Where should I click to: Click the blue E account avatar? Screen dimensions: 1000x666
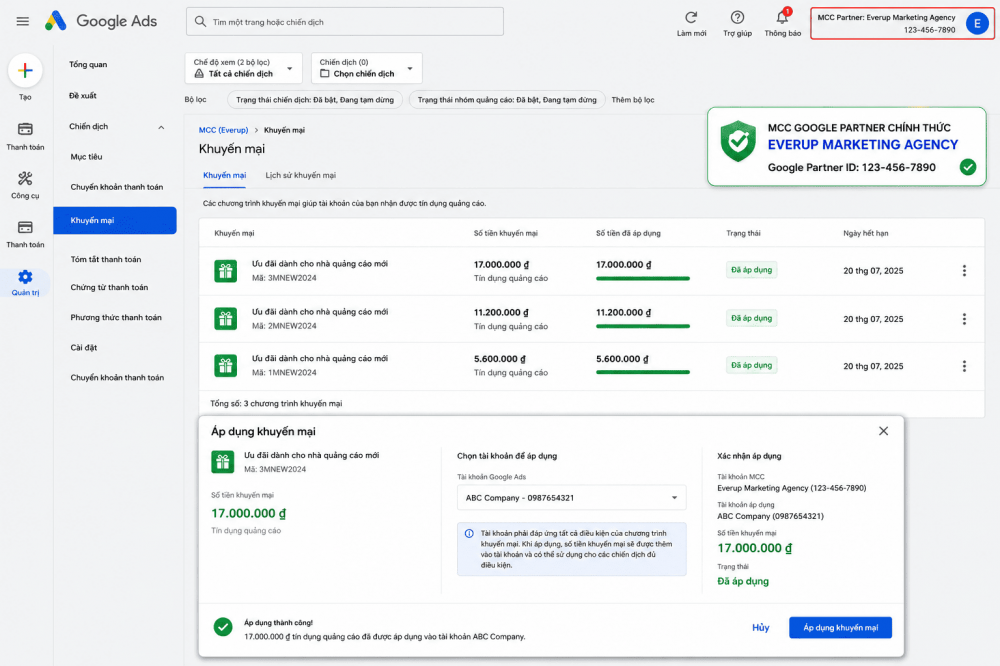[976, 24]
